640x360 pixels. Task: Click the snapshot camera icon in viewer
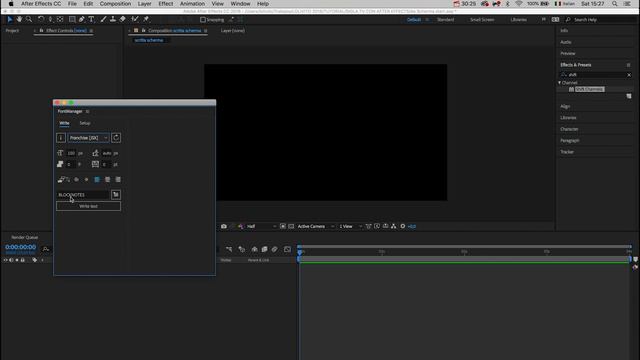[224, 226]
